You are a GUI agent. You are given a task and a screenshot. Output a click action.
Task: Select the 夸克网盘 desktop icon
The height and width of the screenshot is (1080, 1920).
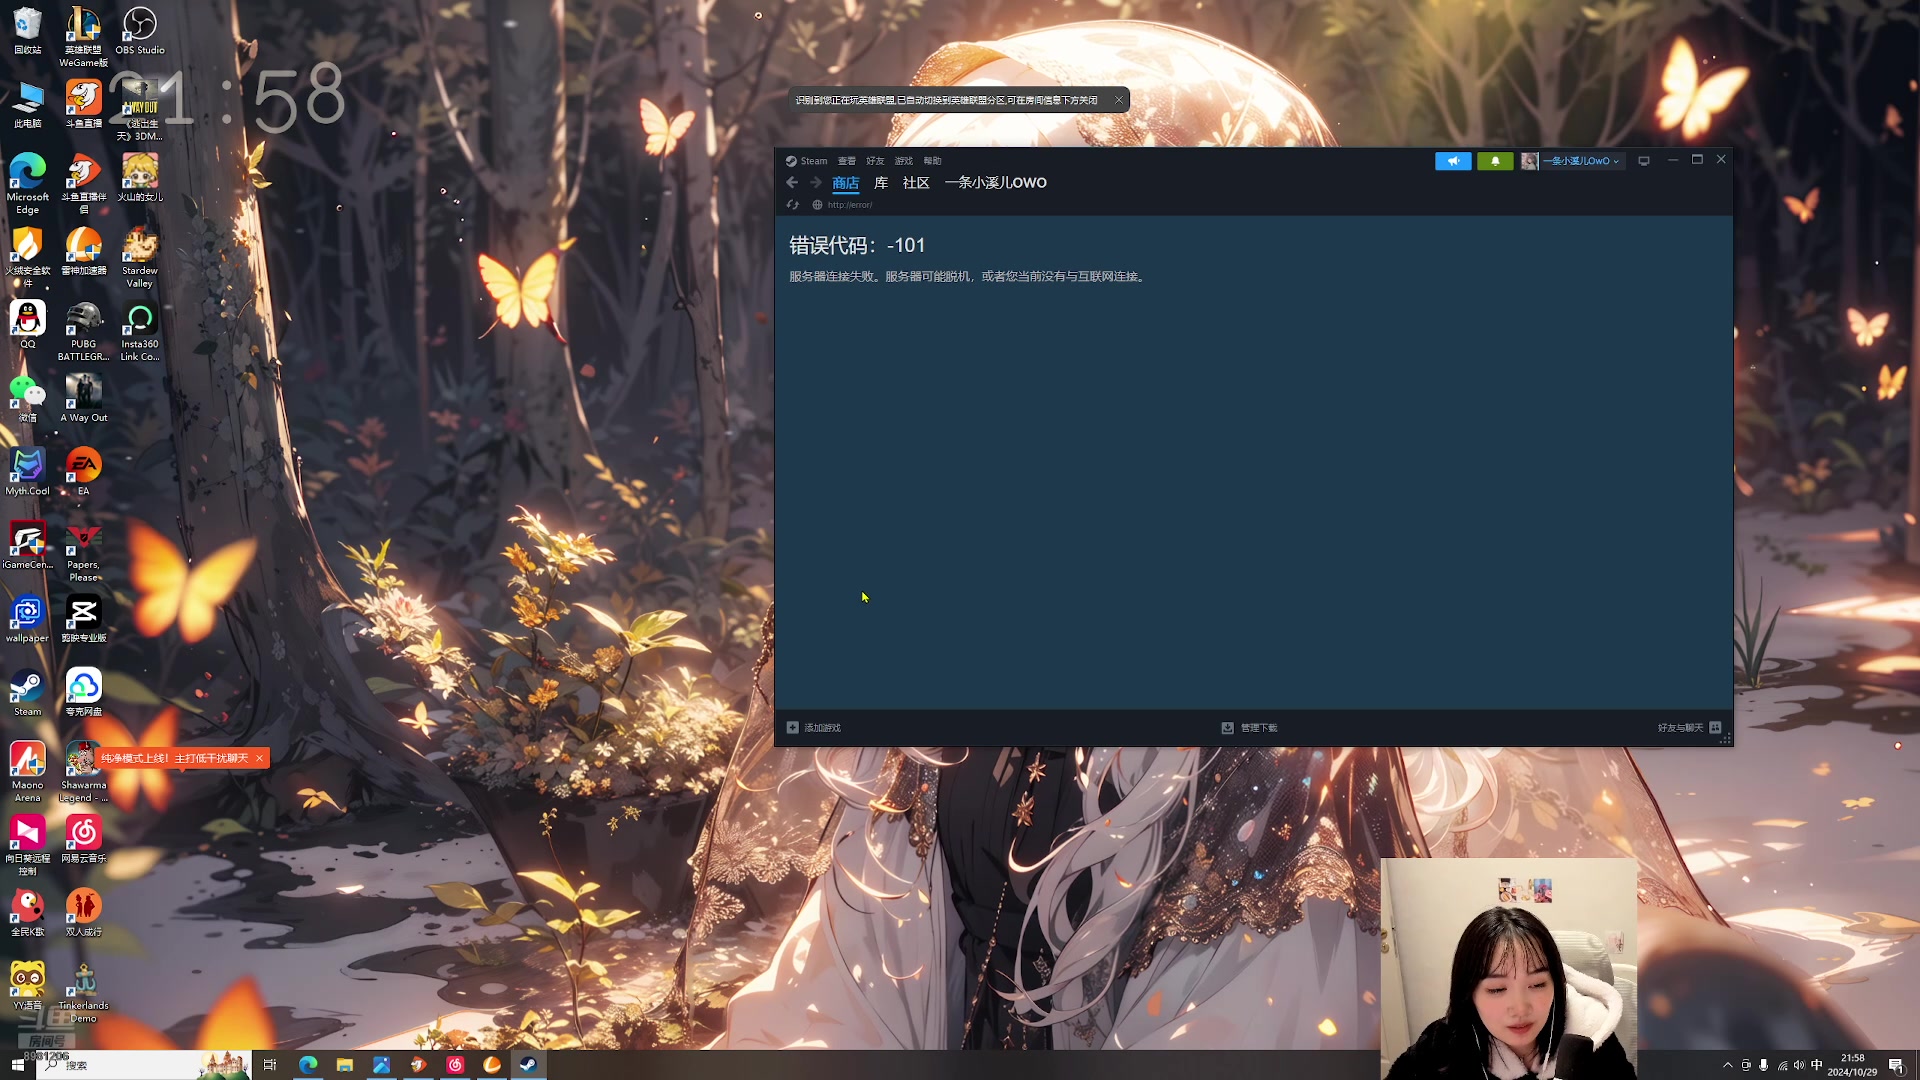click(x=84, y=693)
